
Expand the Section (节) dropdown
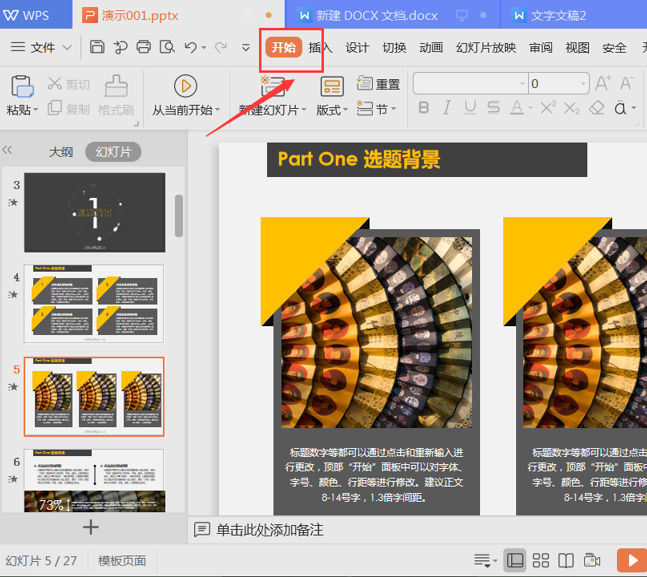pyautogui.click(x=393, y=109)
